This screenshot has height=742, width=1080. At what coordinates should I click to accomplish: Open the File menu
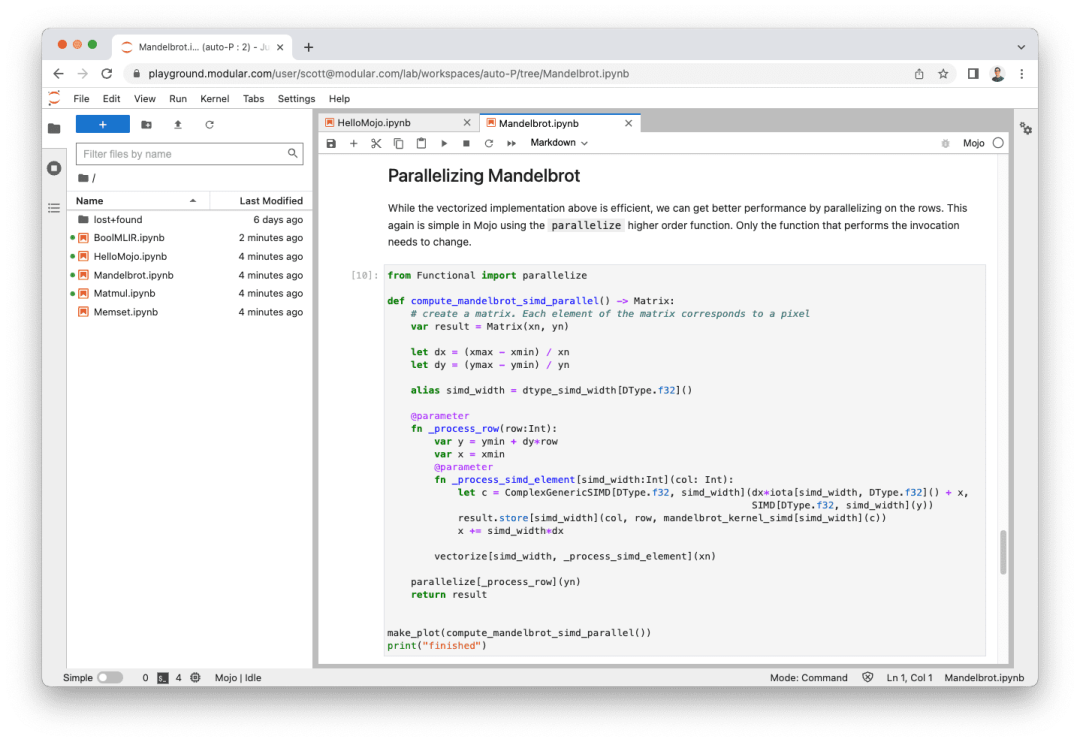[81, 99]
